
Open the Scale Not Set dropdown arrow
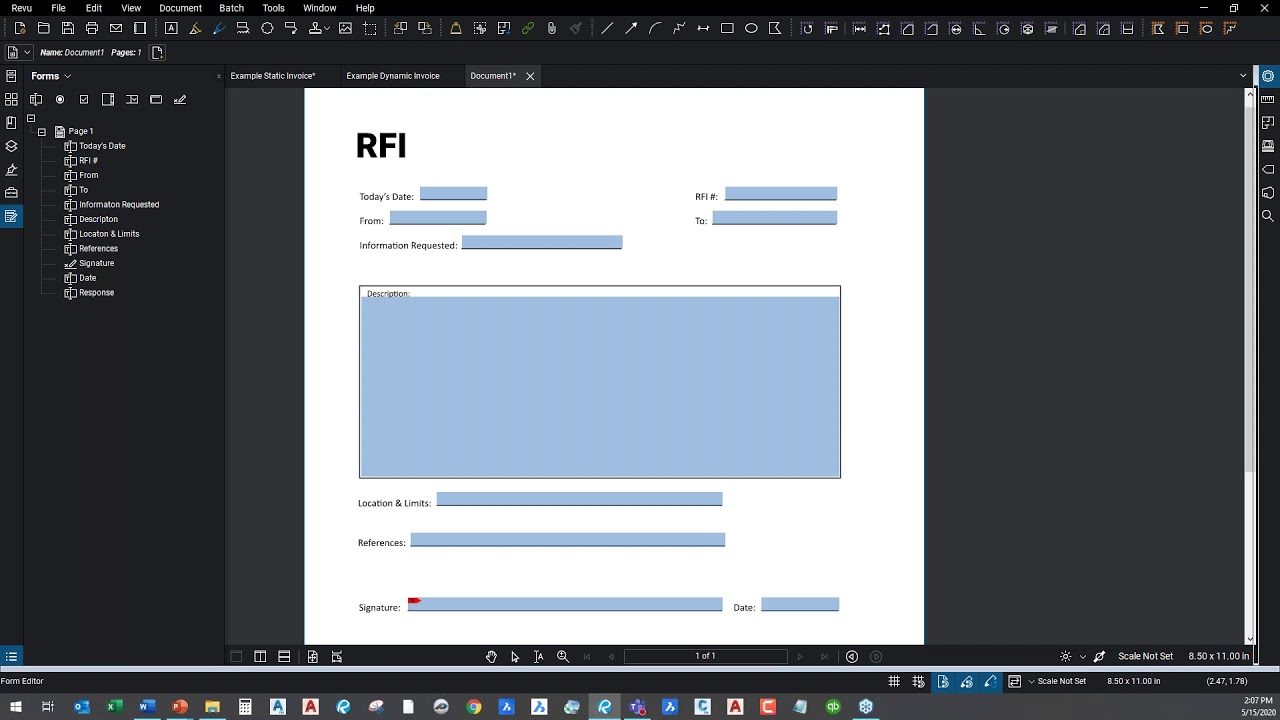point(1031,681)
